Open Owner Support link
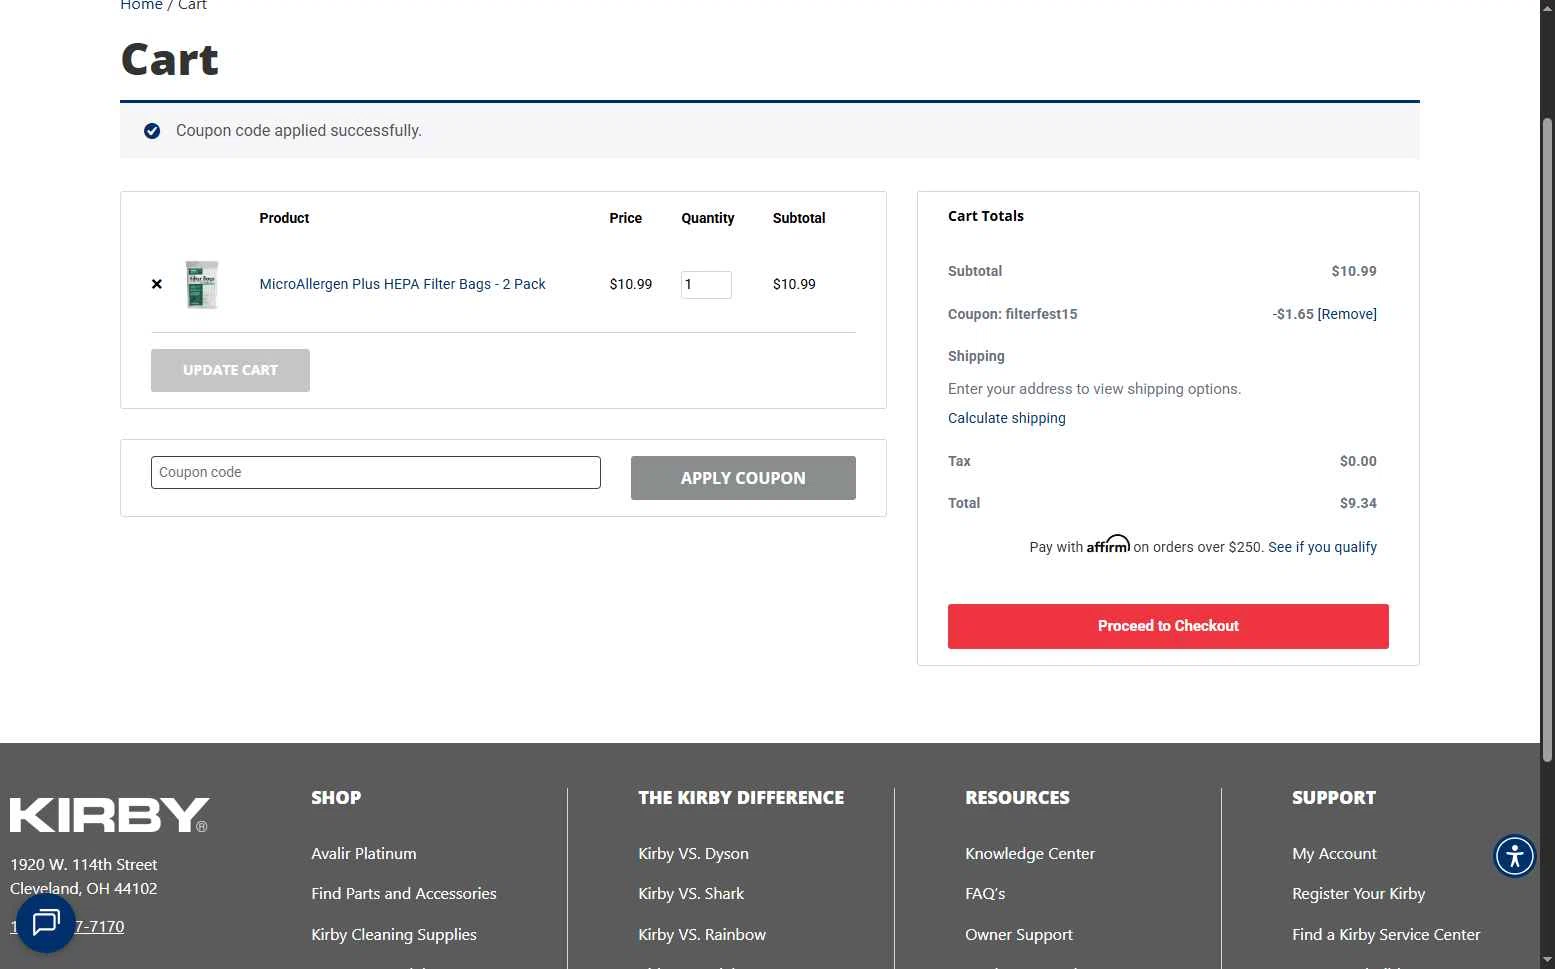The width and height of the screenshot is (1555, 969). [1019, 934]
